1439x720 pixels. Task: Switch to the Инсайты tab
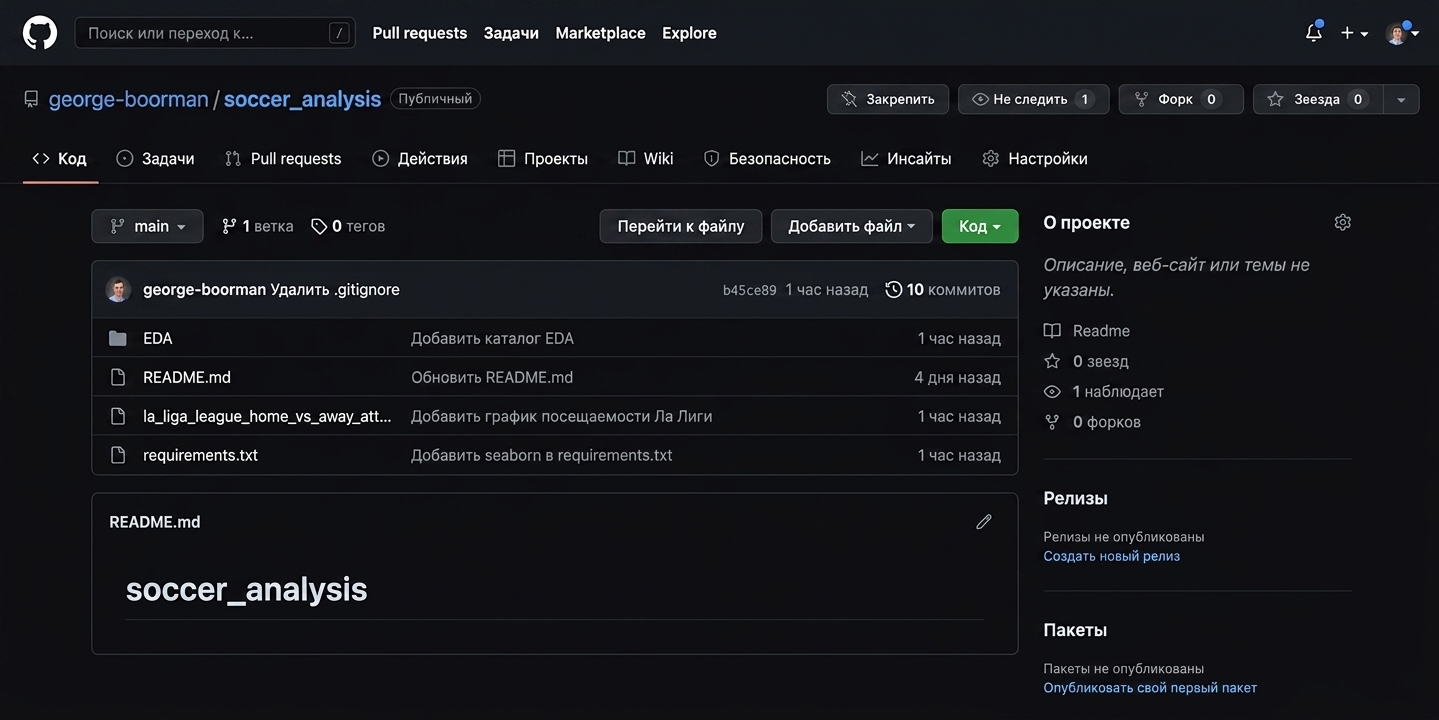coord(906,158)
